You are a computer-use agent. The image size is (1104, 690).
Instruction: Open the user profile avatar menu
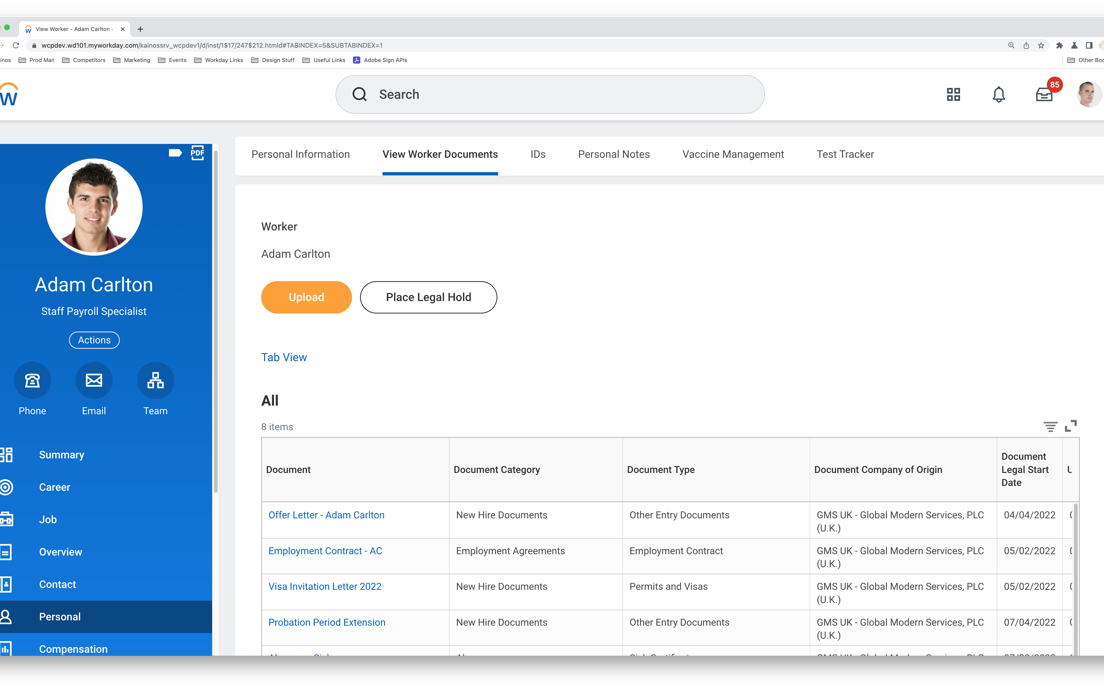click(1088, 95)
